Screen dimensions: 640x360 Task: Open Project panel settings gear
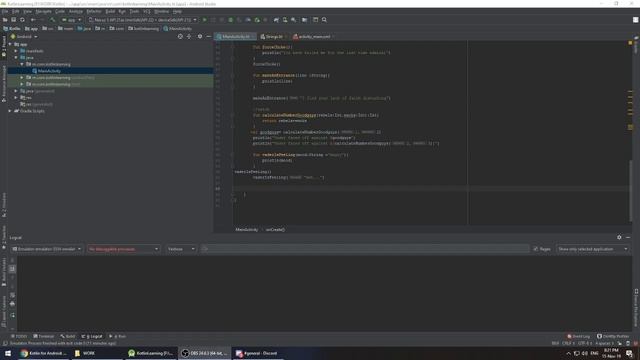click(200, 36)
